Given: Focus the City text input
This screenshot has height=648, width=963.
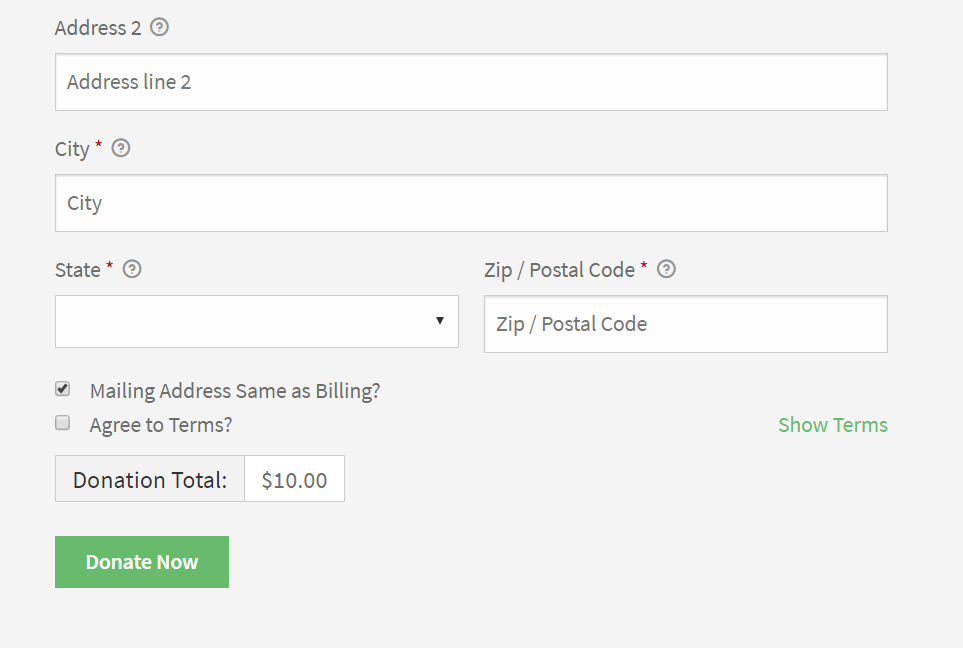Looking at the screenshot, I should pyautogui.click(x=470, y=202).
